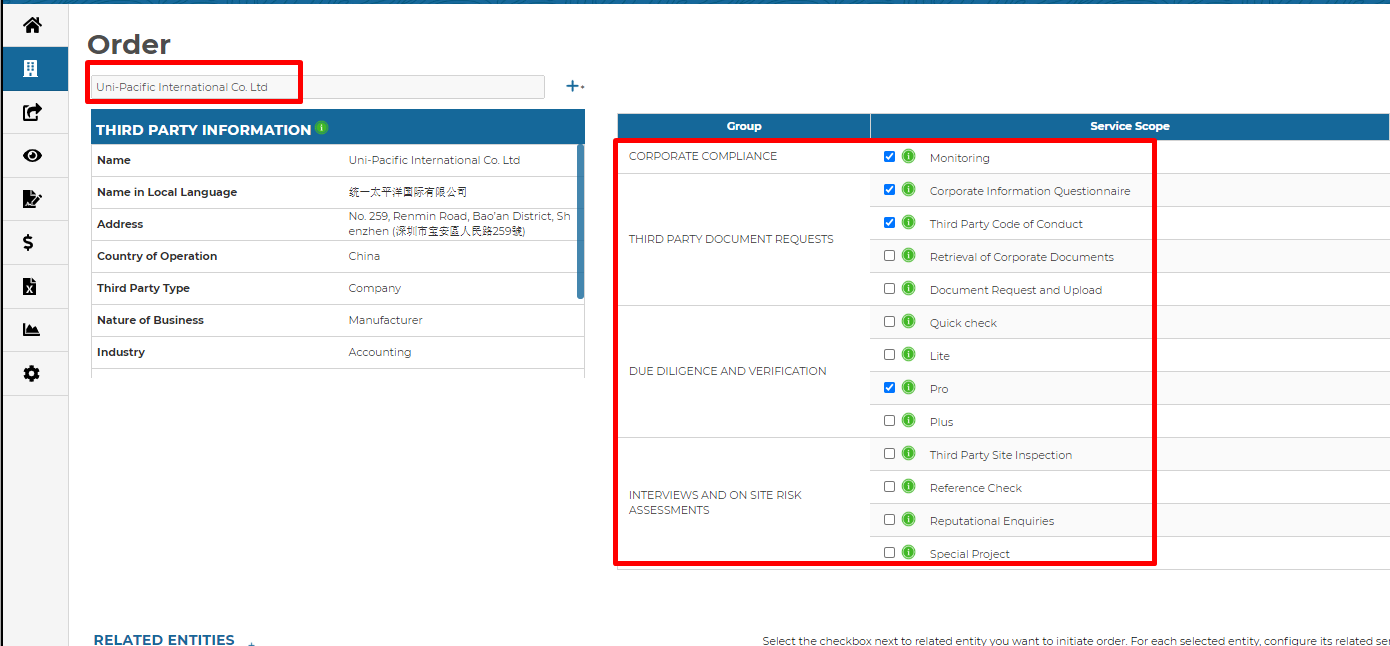This screenshot has height=646, width=1390.
Task: Click the info icon beside Third Party Information
Action: point(321,128)
